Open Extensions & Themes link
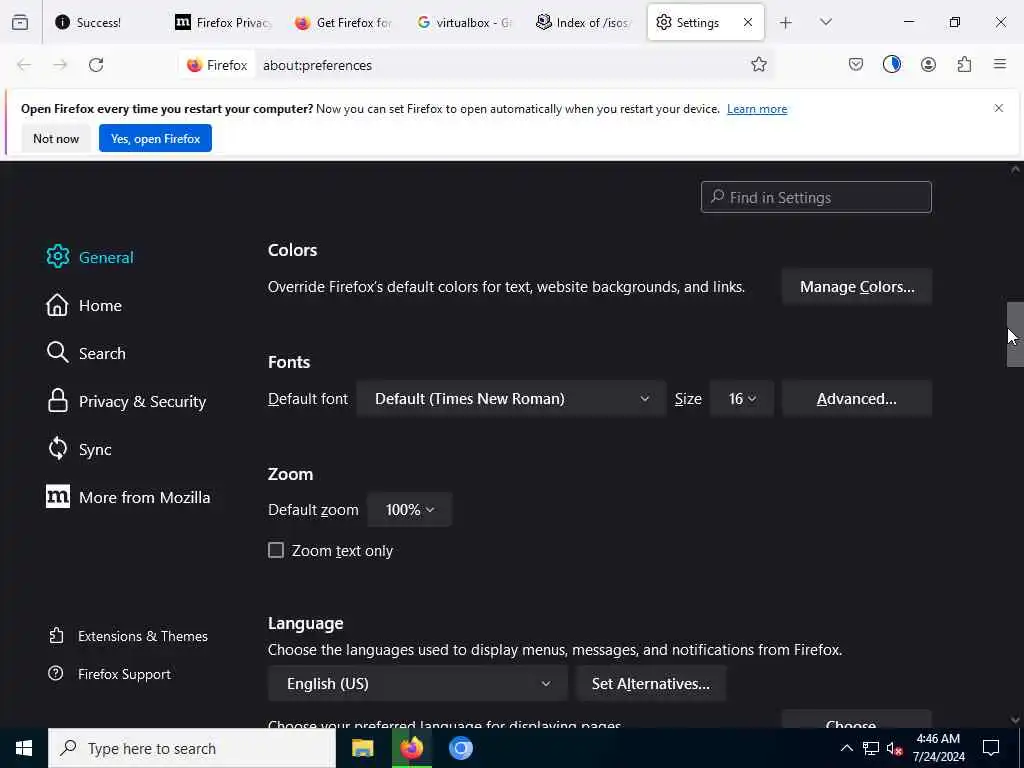 (x=129, y=636)
